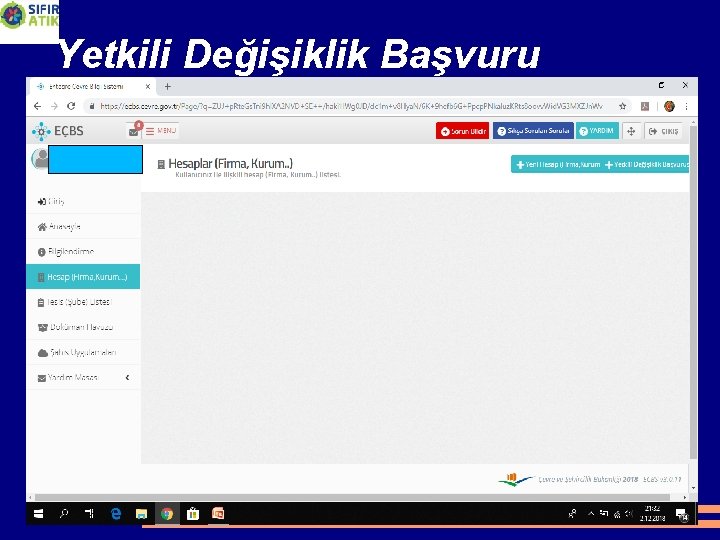Add new account with Yeni Hesap button
Image resolution: width=720 pixels, height=540 pixels.
[558, 164]
